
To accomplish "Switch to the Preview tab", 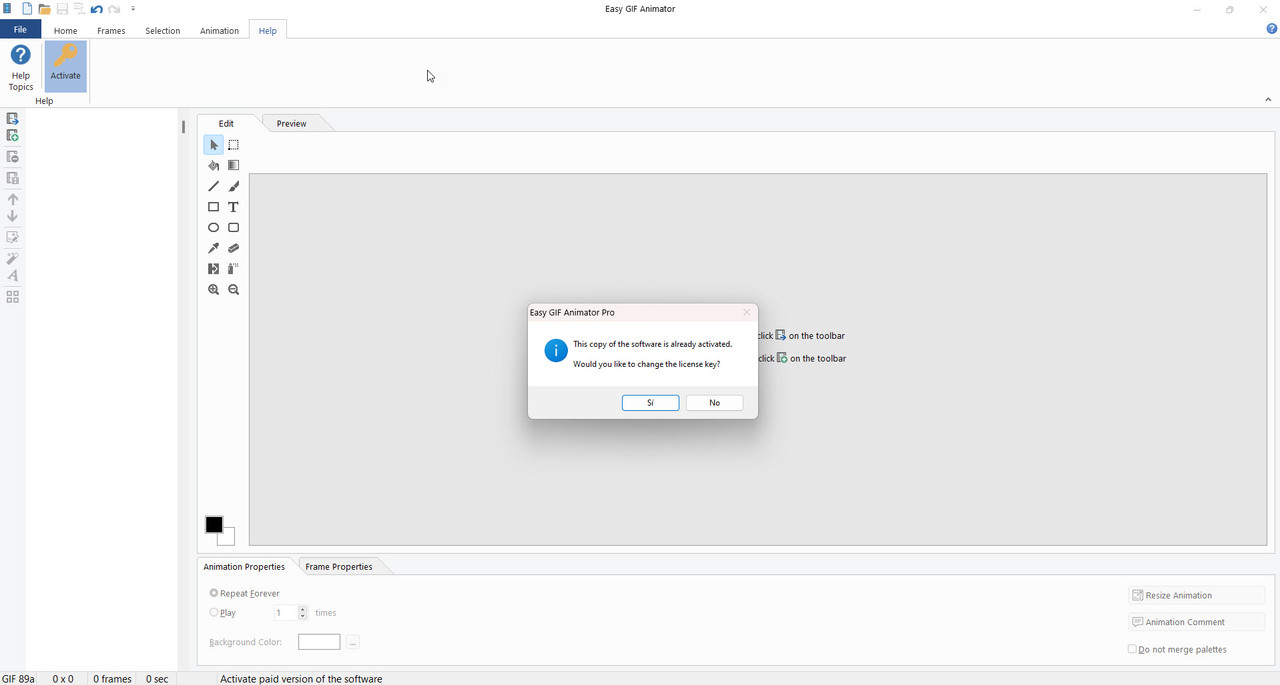I will pos(292,123).
